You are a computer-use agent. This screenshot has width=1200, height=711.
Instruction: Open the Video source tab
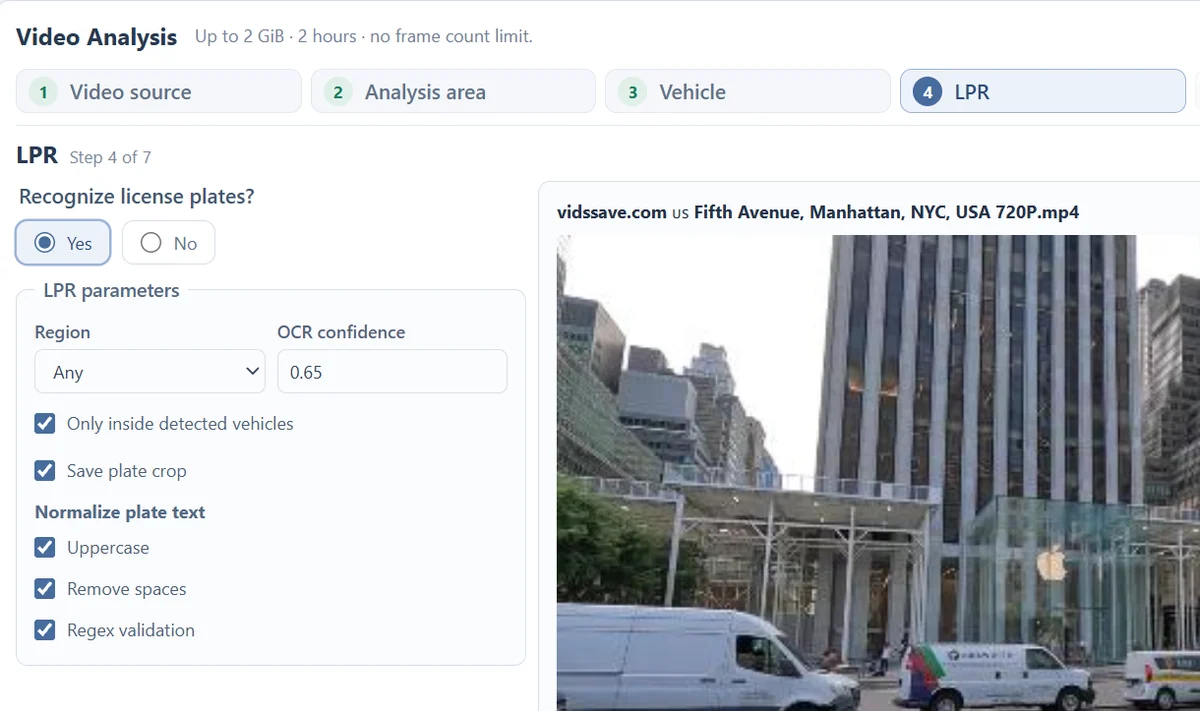159,91
